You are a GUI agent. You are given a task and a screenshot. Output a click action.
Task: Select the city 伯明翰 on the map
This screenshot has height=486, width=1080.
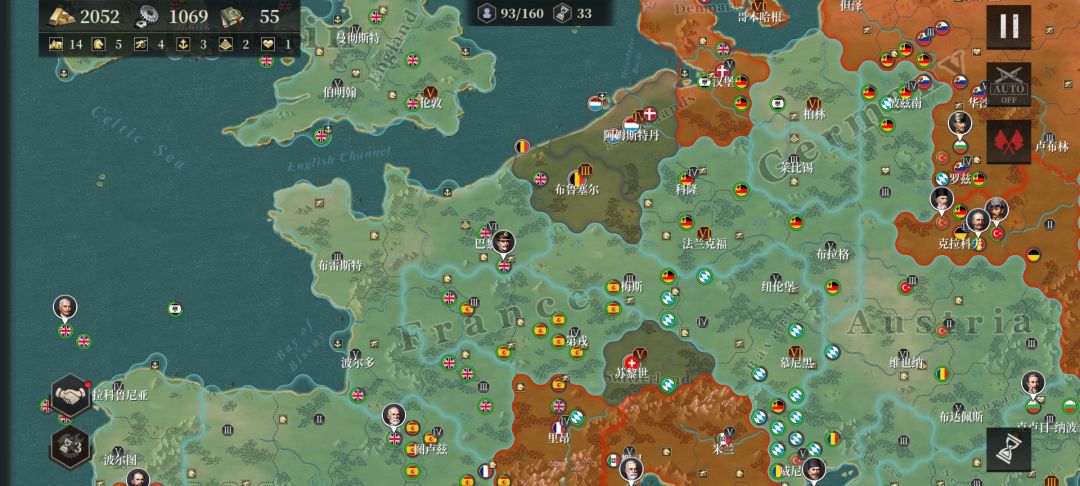click(340, 92)
